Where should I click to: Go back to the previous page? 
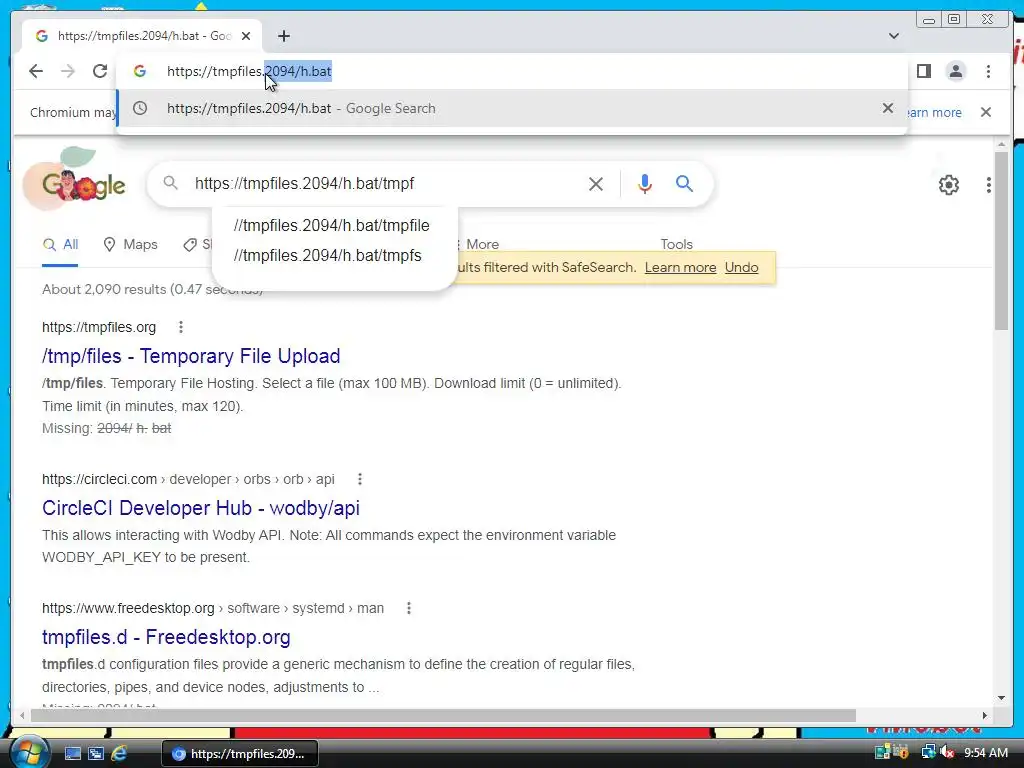point(36,71)
